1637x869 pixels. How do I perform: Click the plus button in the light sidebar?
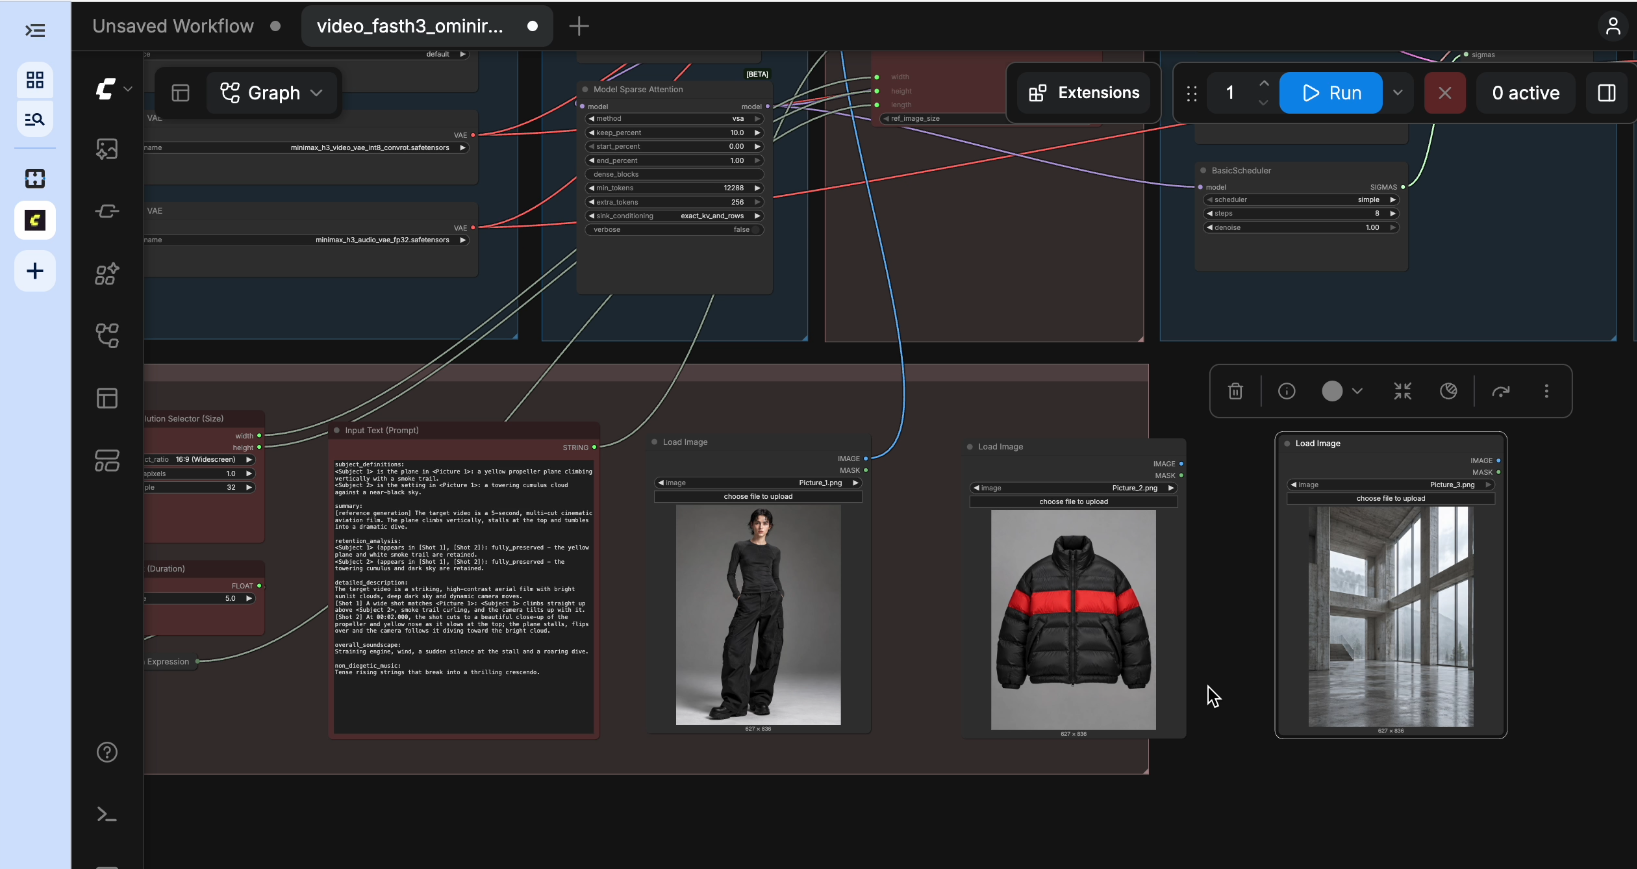click(35, 271)
